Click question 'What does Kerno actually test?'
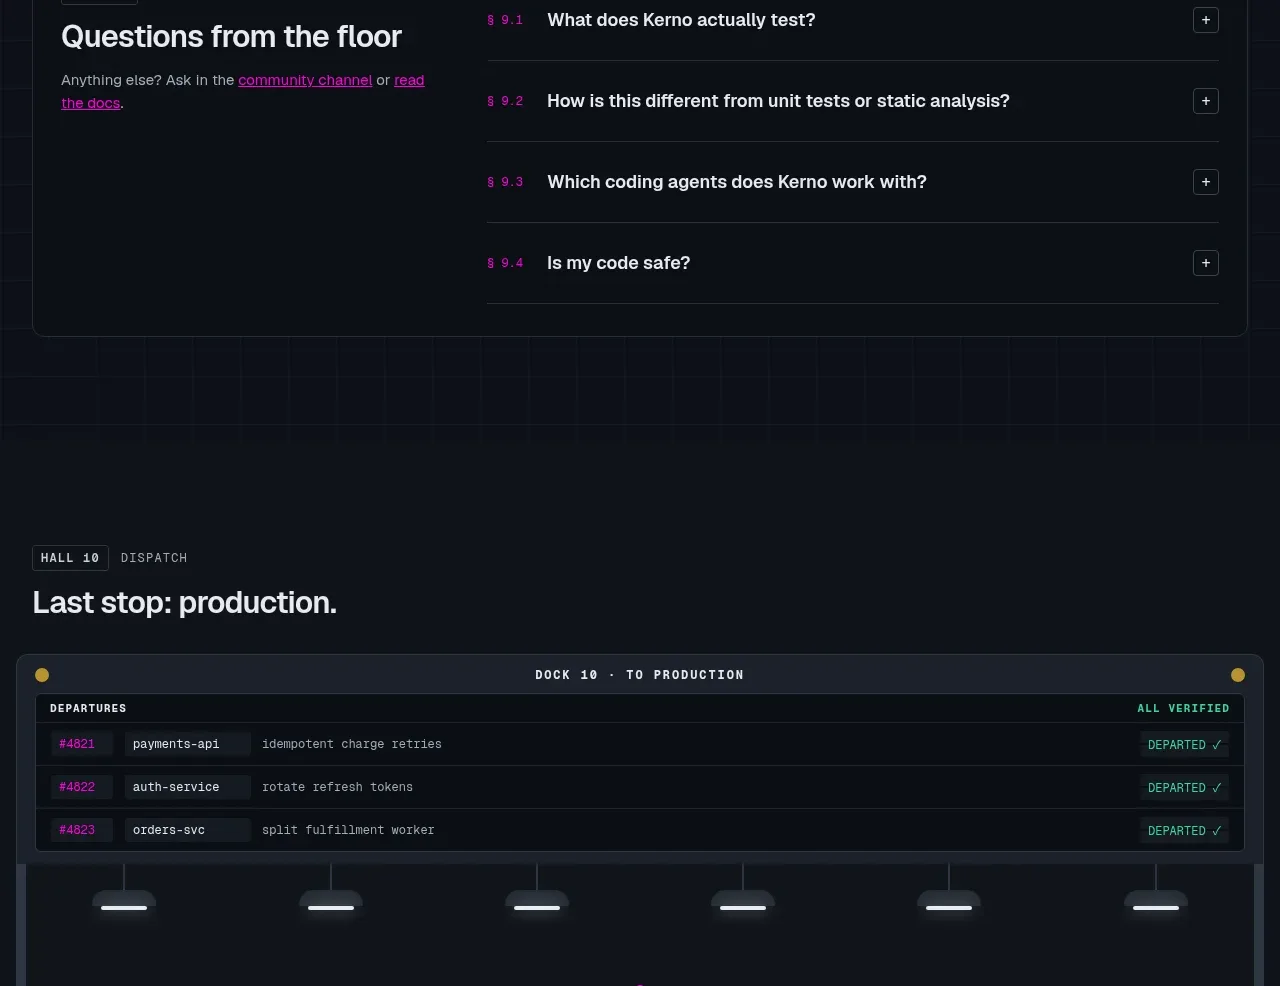 [x=681, y=20]
